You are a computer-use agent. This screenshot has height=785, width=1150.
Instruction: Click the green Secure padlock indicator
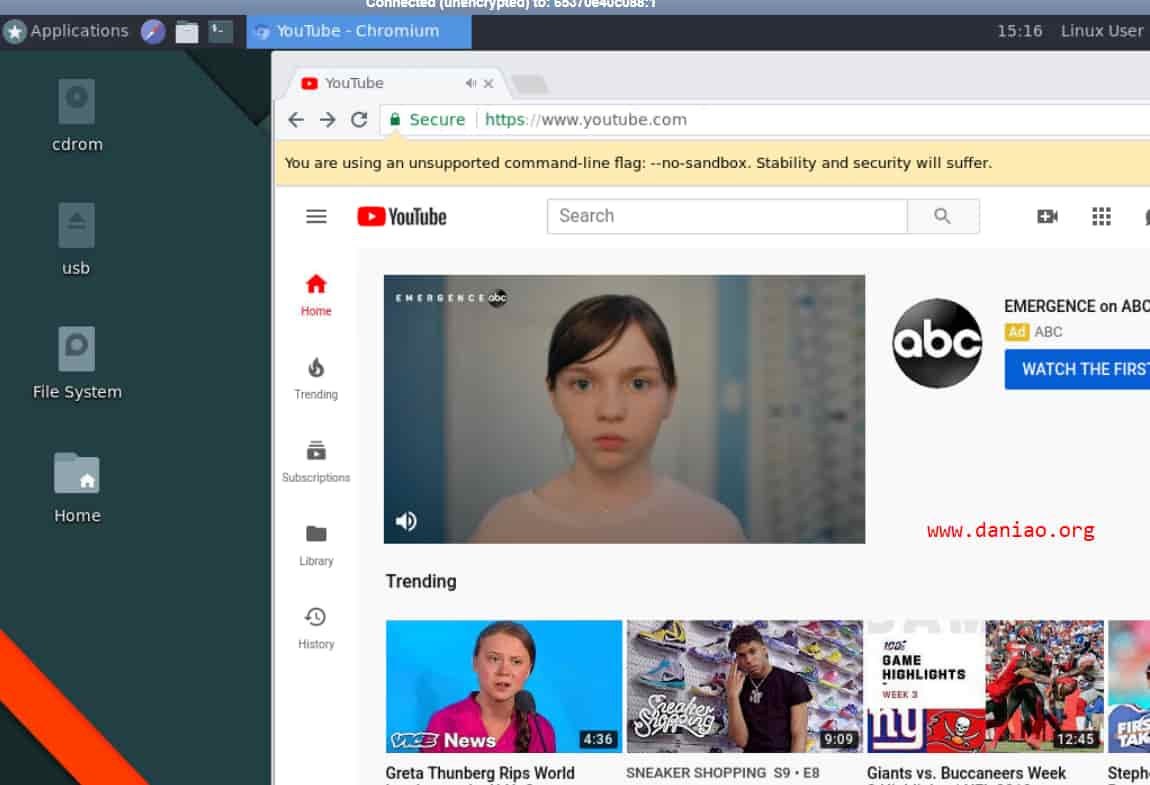coord(427,120)
